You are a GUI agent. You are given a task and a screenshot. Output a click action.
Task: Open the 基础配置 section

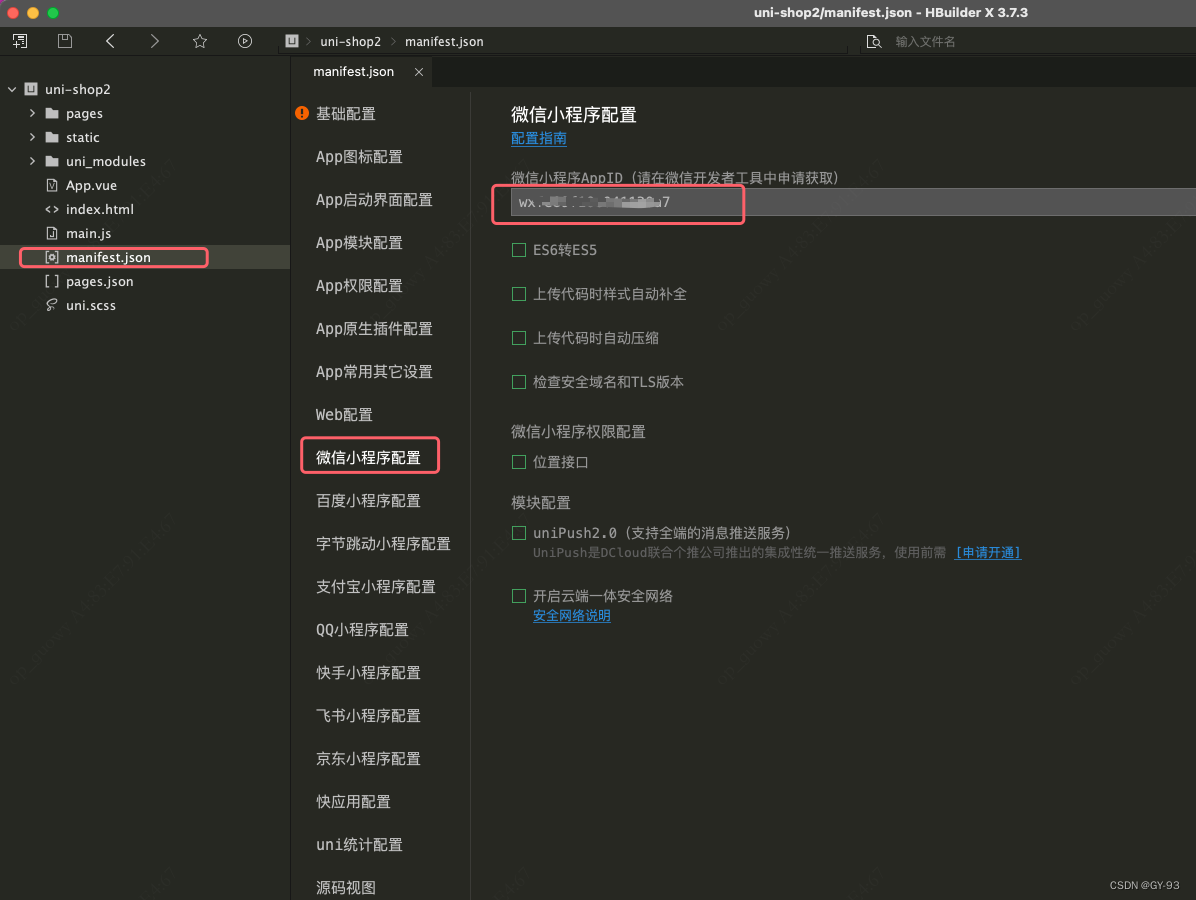click(x=346, y=114)
